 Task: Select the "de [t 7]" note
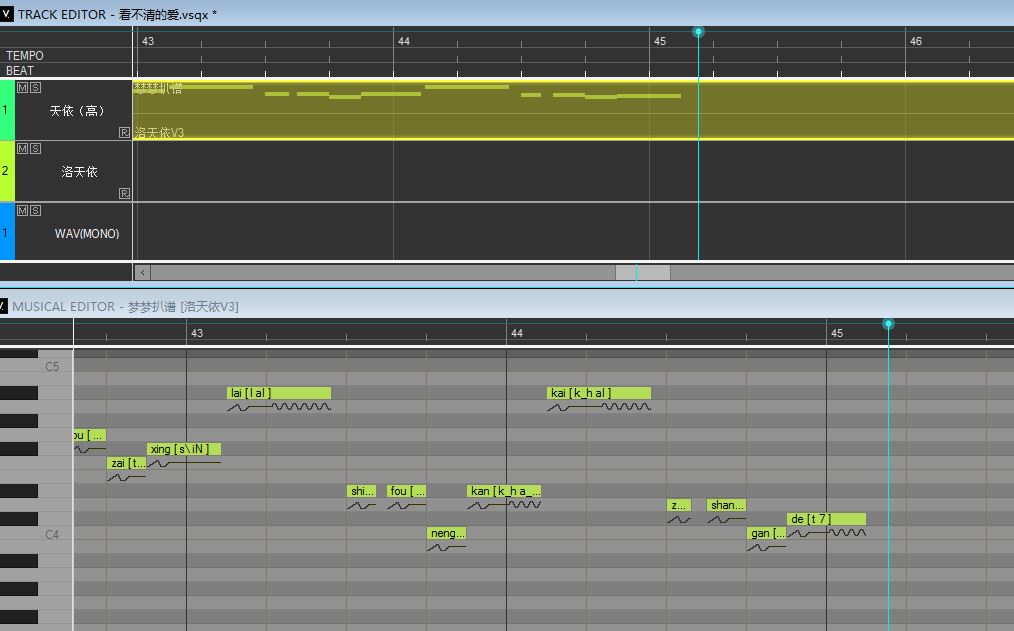point(826,519)
